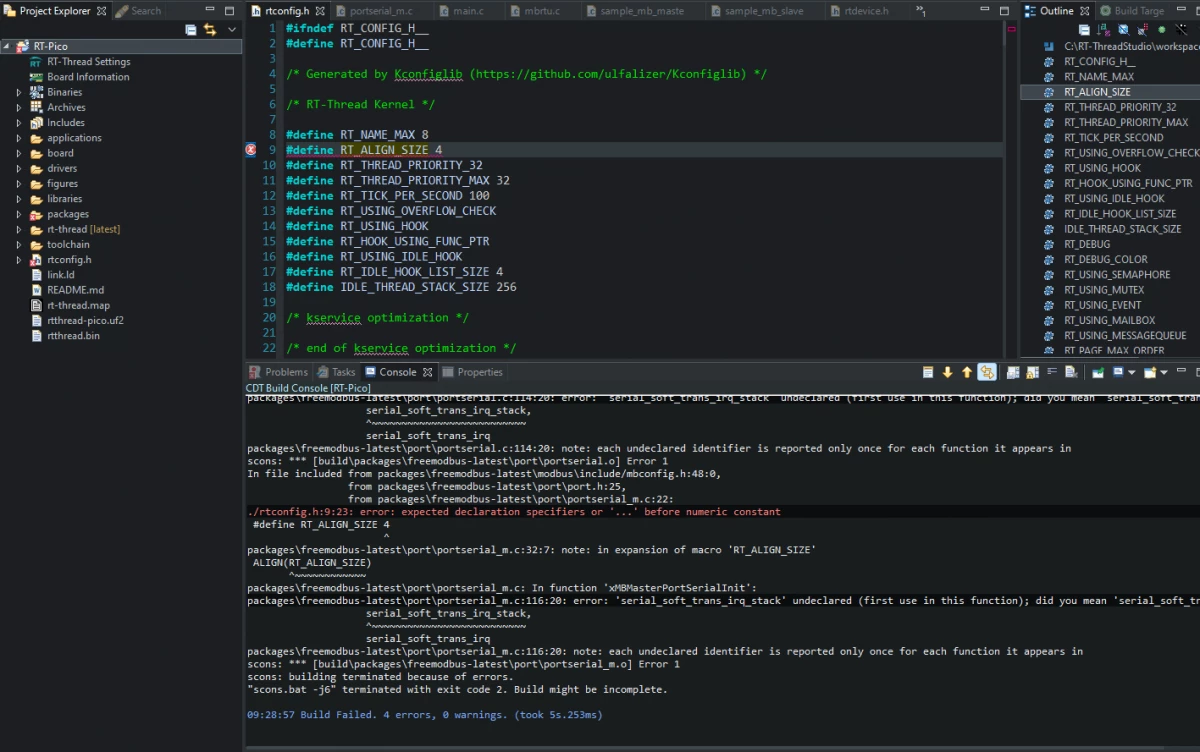Viewport: 1200px width, 752px height.
Task: Toggle Link with Editor in Project Explorer
Action: [x=210, y=30]
